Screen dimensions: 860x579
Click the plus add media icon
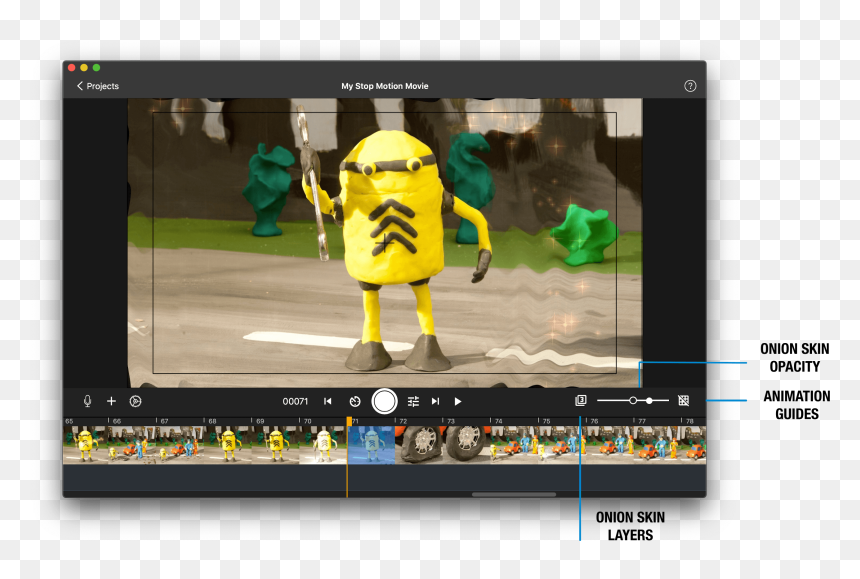111,401
